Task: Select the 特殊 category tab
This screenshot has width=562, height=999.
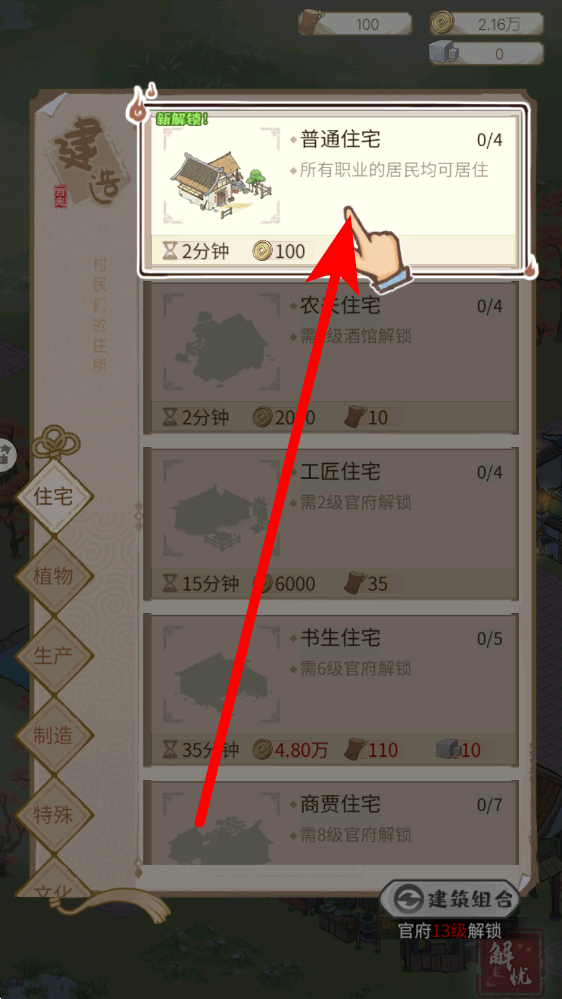Action: coord(54,815)
